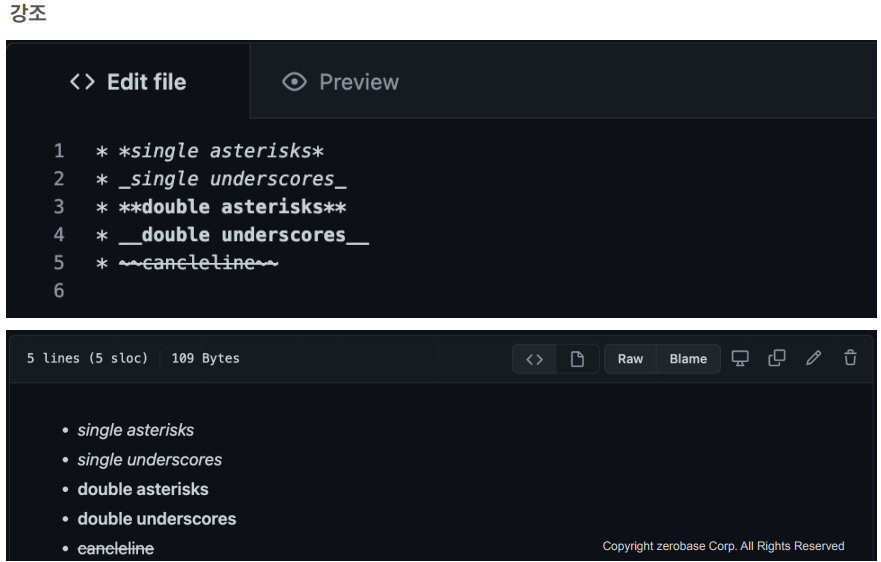The image size is (881, 562).
Task: Click the '5 lines (5 sloc)' info
Action: pyautogui.click(x=87, y=358)
